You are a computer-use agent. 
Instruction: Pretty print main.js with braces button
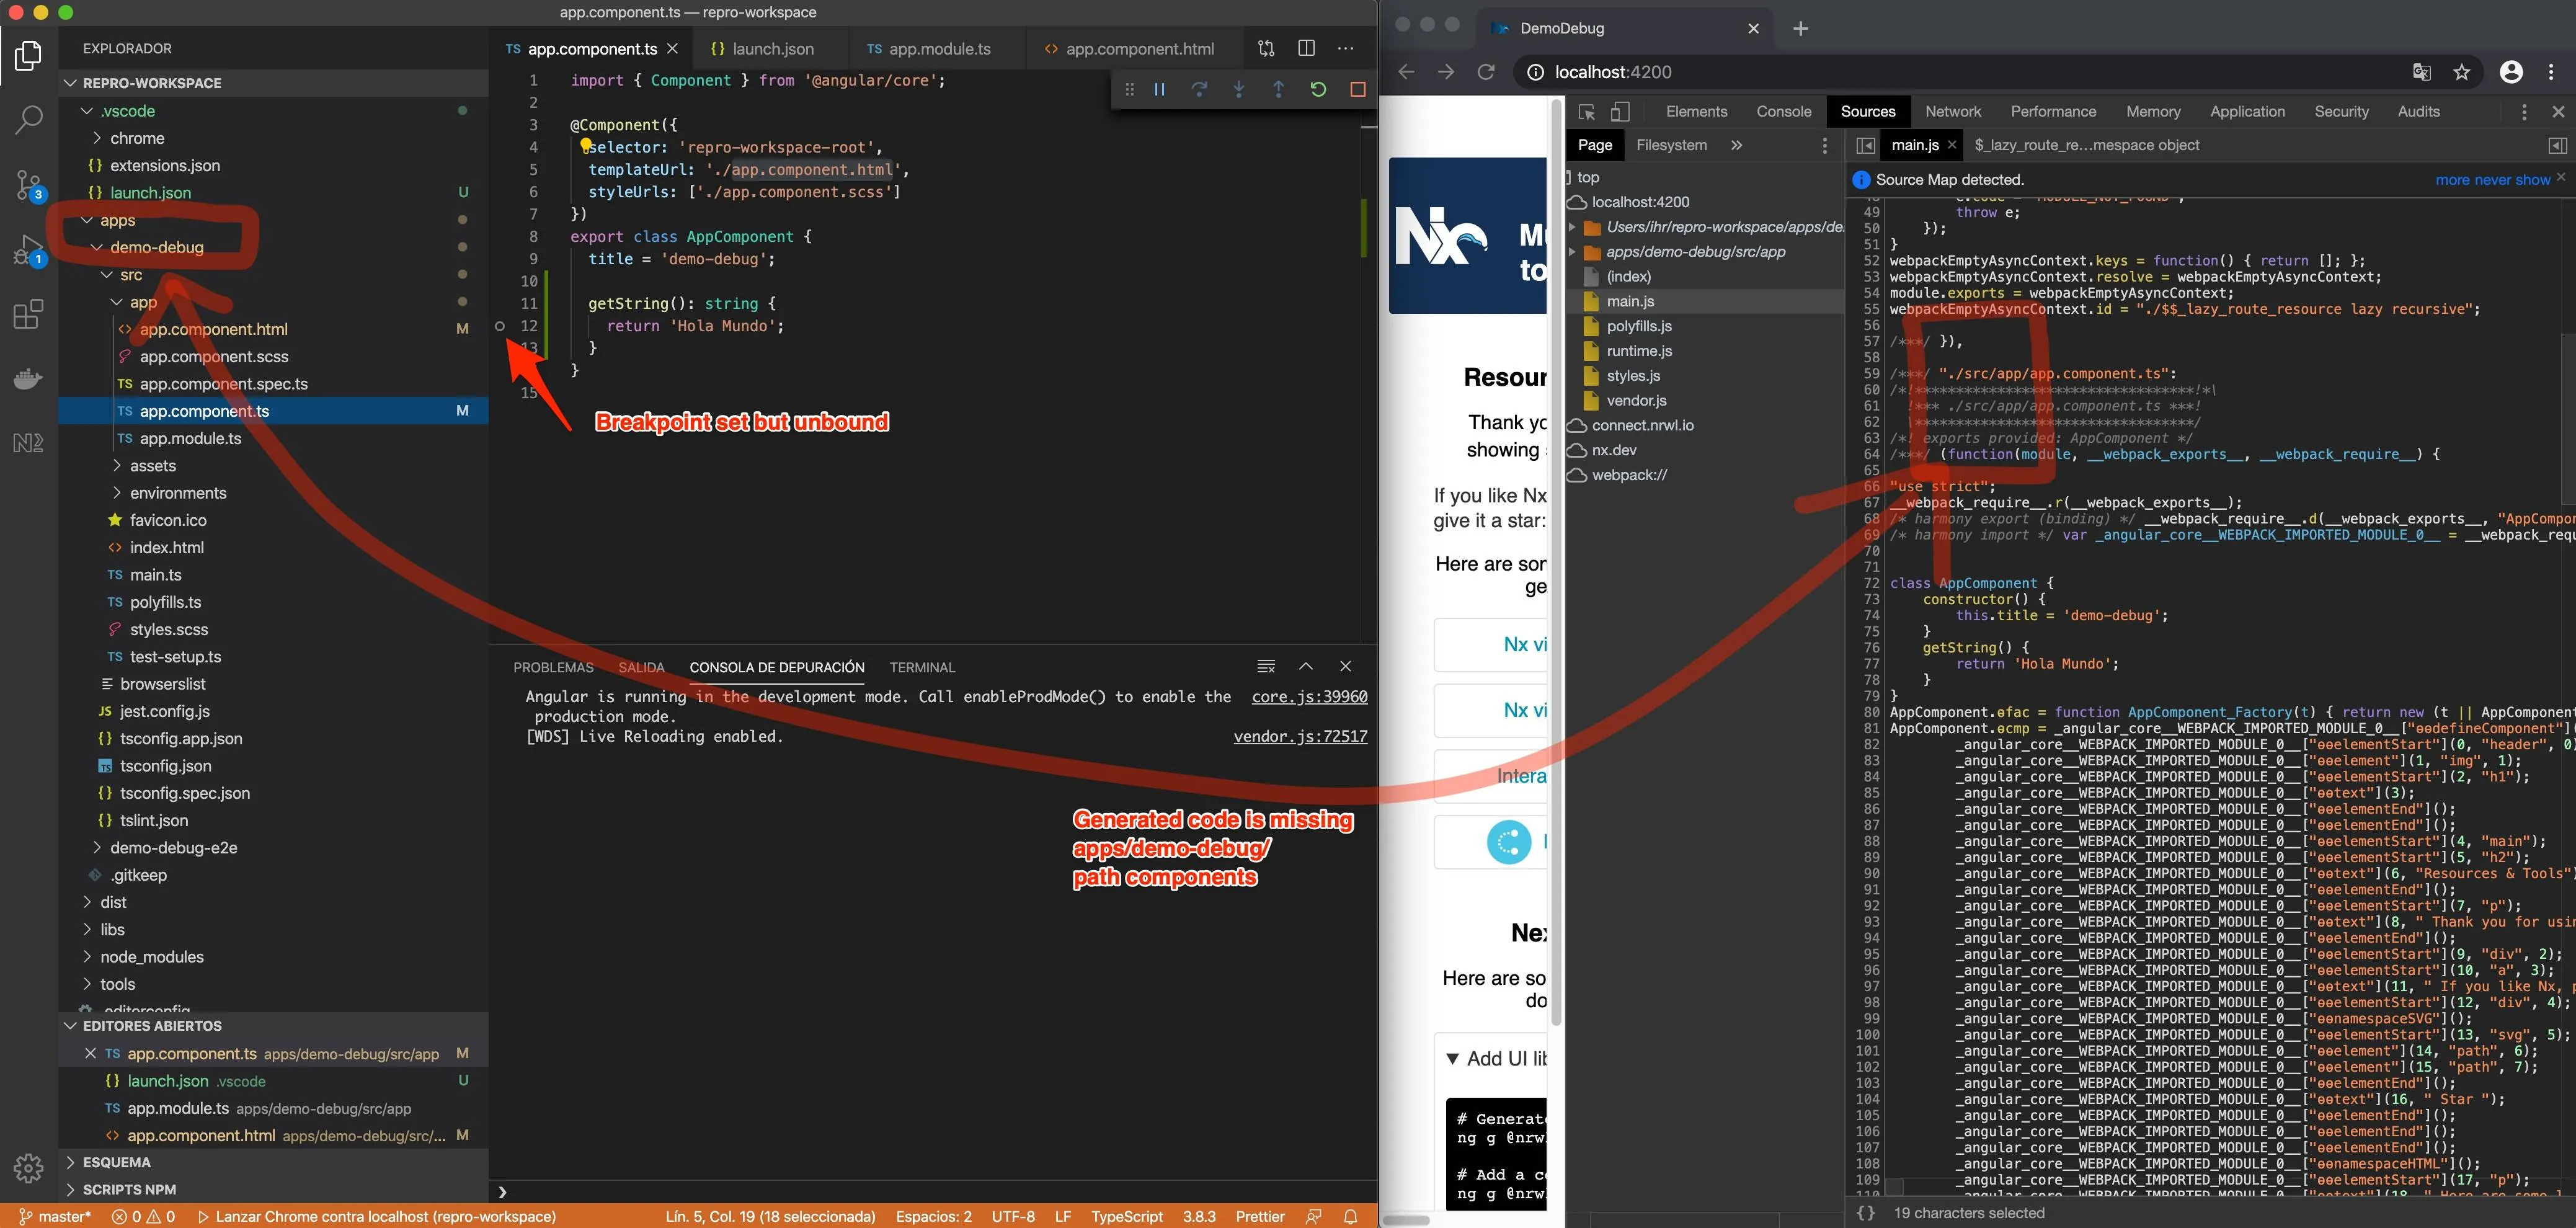tap(1865, 1213)
